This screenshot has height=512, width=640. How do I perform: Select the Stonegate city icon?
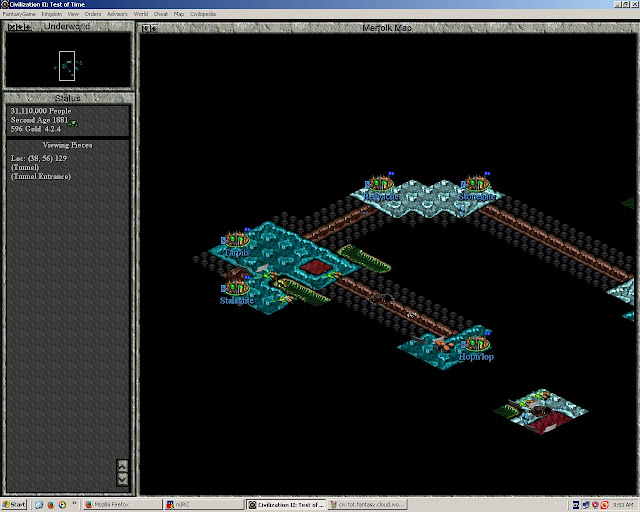pyautogui.click(x=476, y=183)
